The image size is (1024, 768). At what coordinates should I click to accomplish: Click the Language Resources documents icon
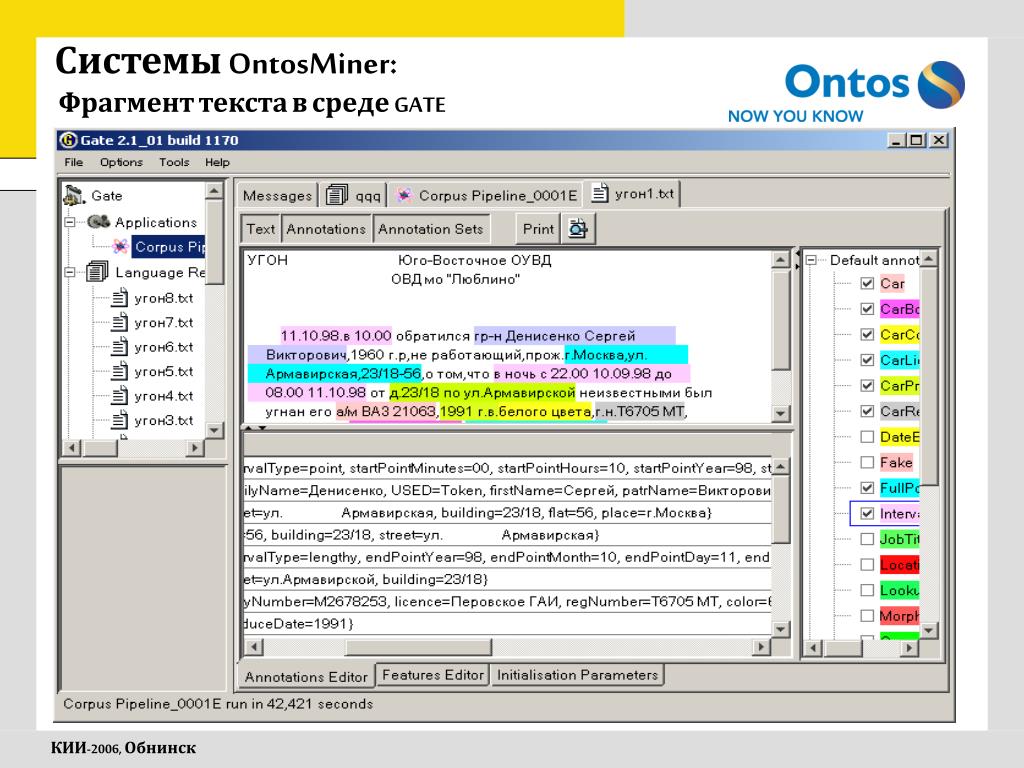pos(97,272)
